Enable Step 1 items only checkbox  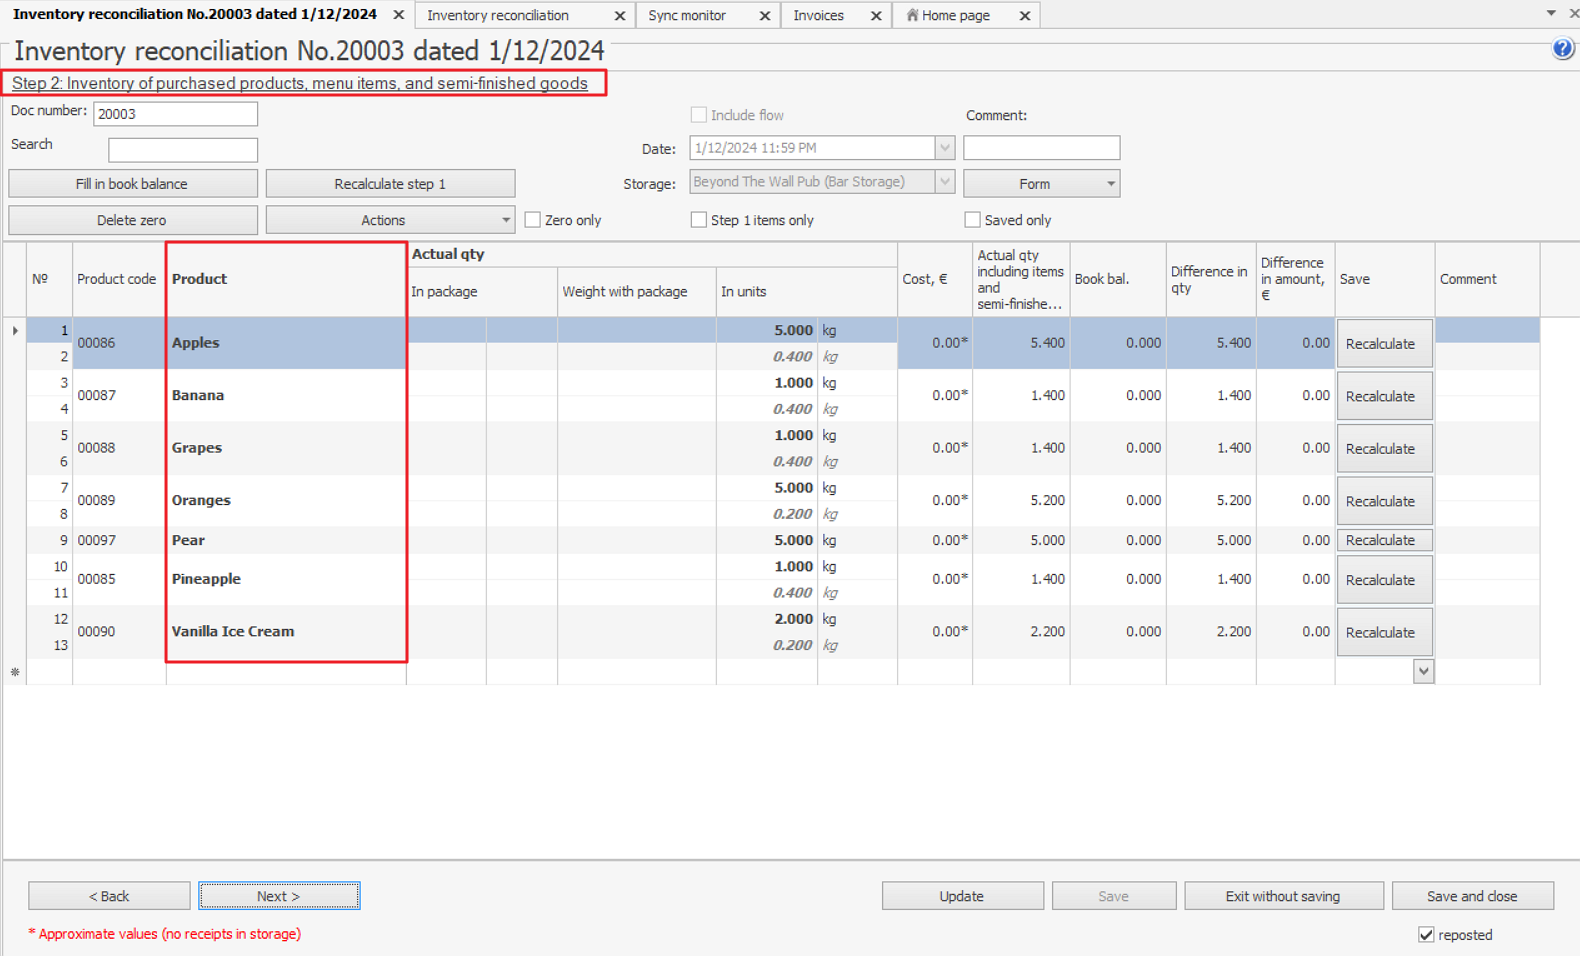coord(699,220)
